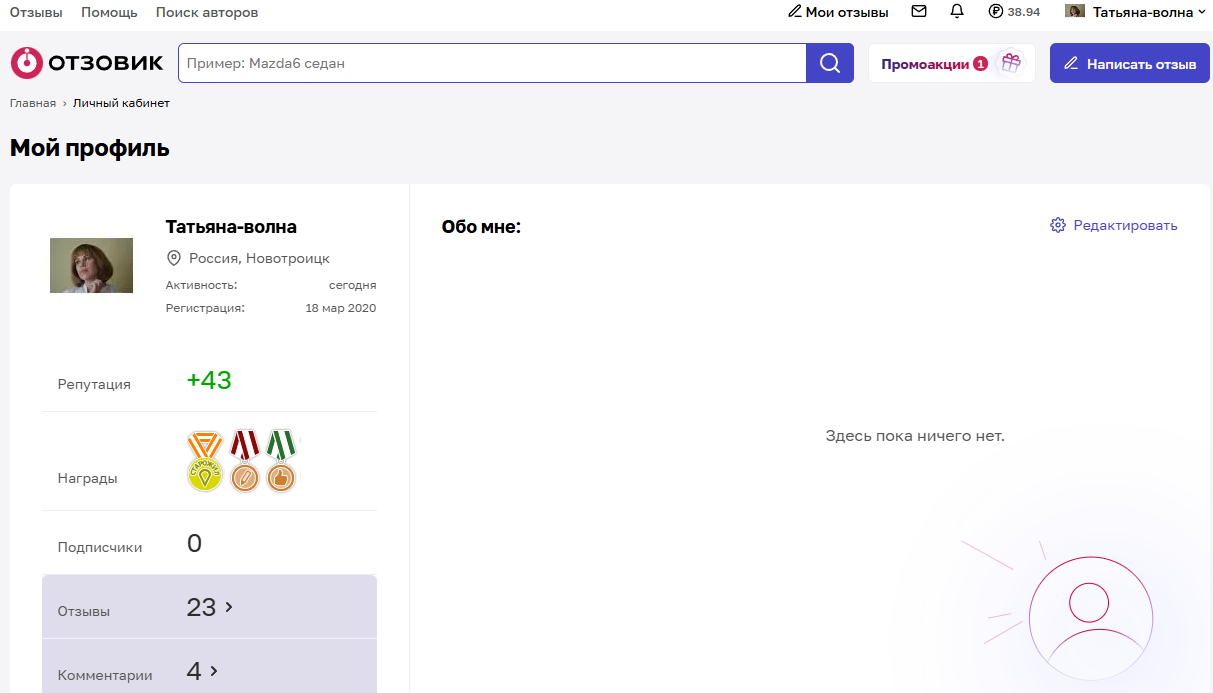Open the Помощь menu item
The width and height of the screenshot is (1213, 693).
(x=109, y=12)
